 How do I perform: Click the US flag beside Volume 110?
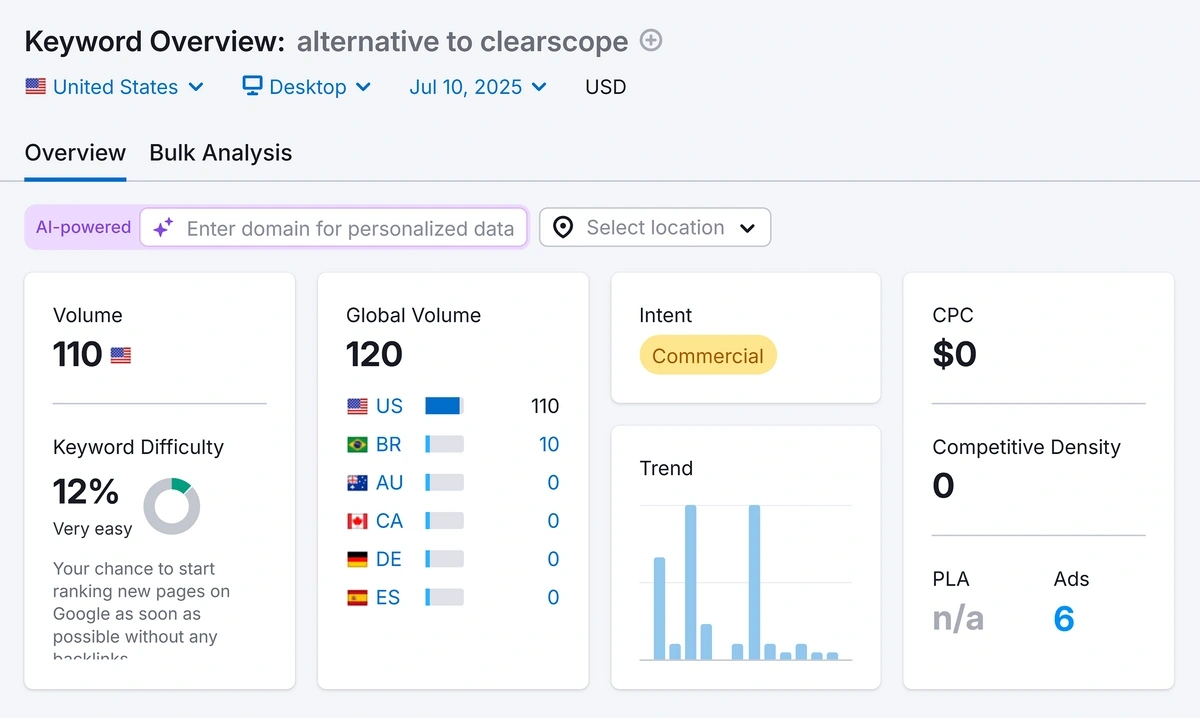(x=121, y=355)
